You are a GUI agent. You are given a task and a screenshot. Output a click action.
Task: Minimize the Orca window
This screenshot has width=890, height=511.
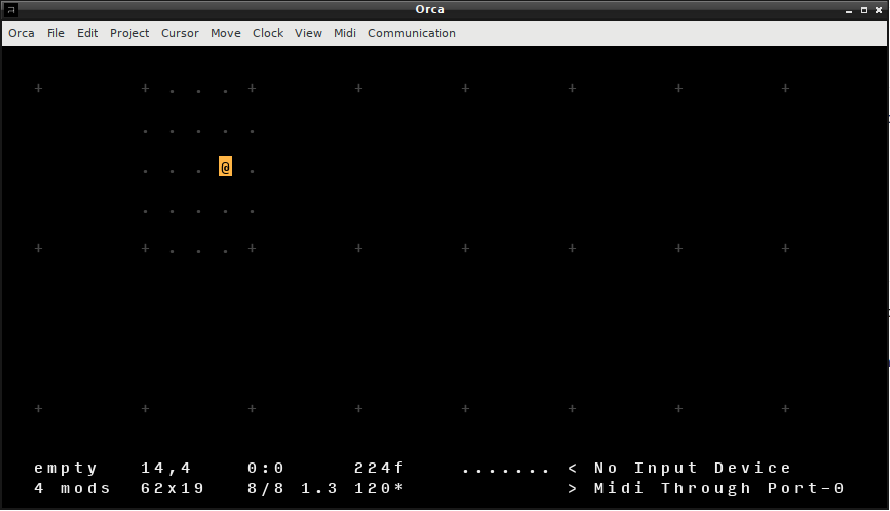pyautogui.click(x=849, y=10)
